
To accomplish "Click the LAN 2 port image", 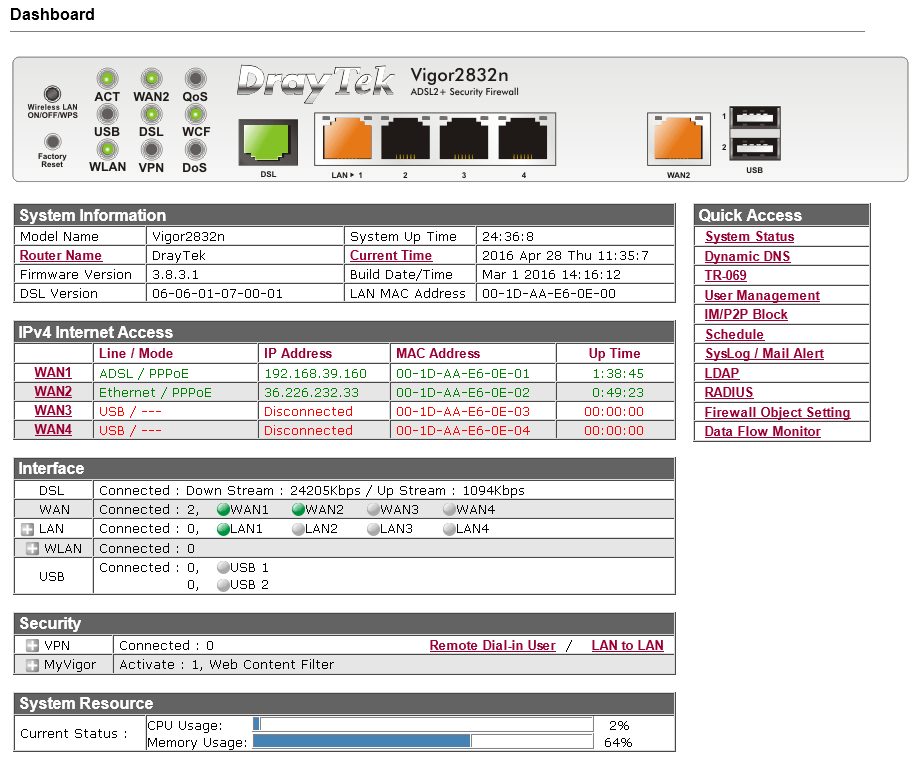I will point(406,138).
